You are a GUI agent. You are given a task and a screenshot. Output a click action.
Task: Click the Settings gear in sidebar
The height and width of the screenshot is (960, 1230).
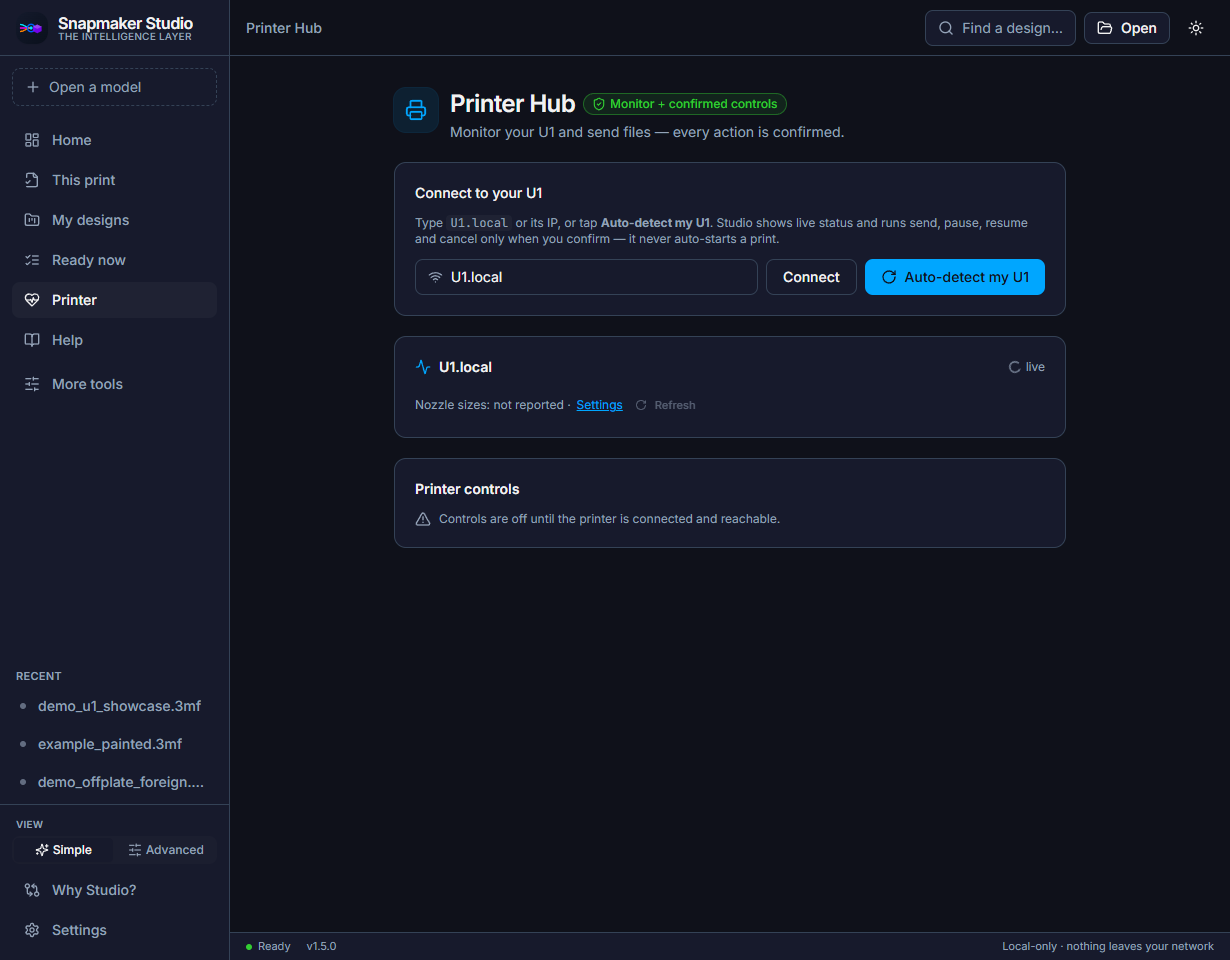(x=32, y=930)
